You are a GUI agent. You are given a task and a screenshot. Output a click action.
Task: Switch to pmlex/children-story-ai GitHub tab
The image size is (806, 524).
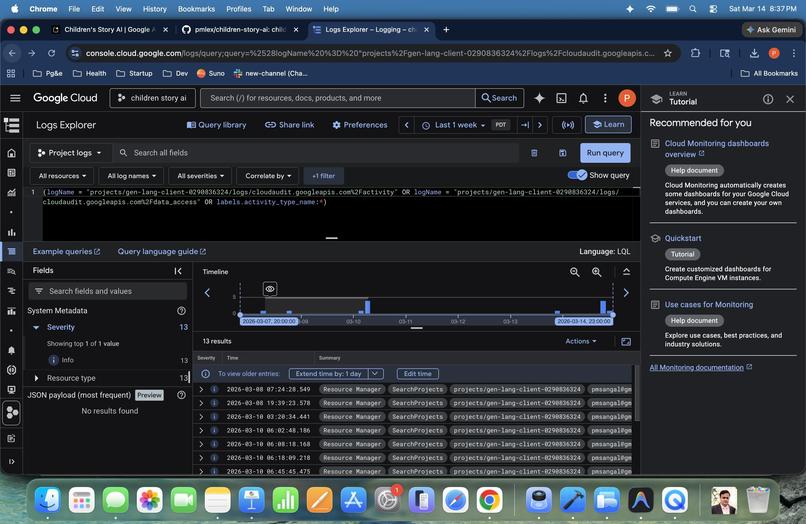click(240, 30)
